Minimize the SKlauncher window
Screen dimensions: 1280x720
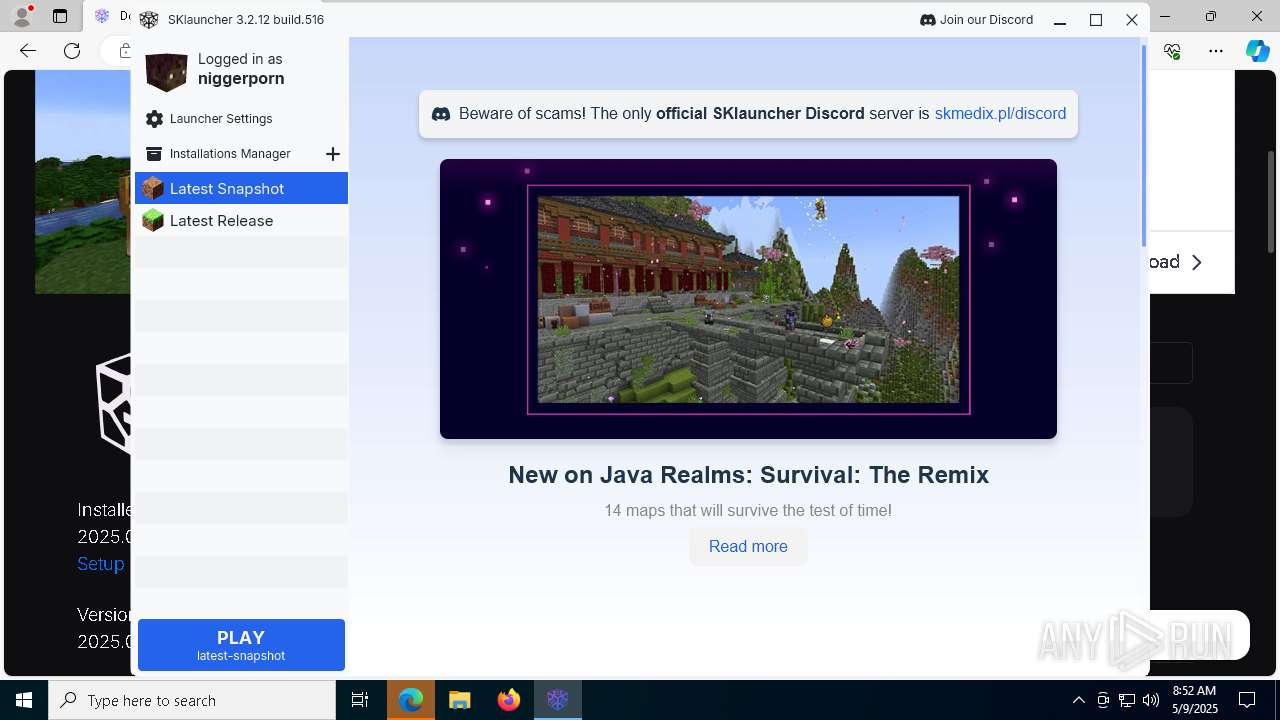tap(1060, 20)
